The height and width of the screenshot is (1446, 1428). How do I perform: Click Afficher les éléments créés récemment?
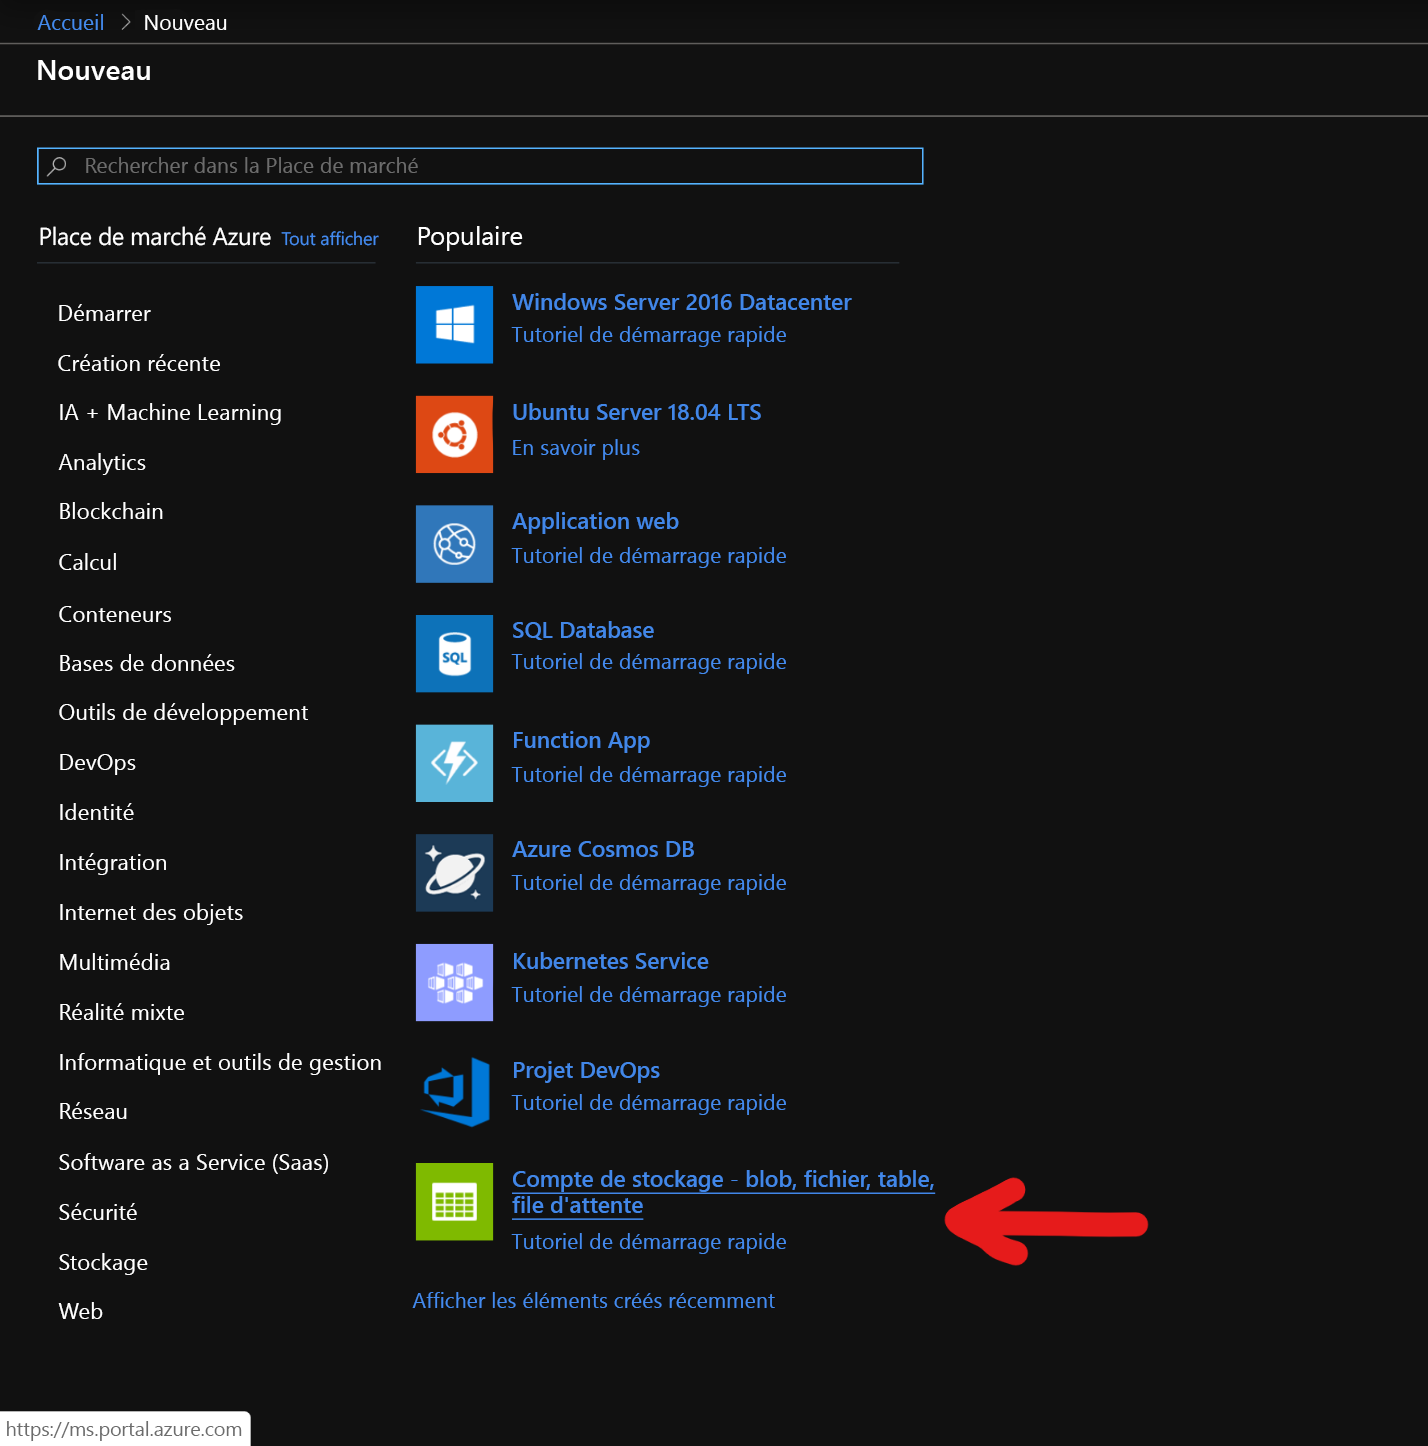pos(594,1301)
